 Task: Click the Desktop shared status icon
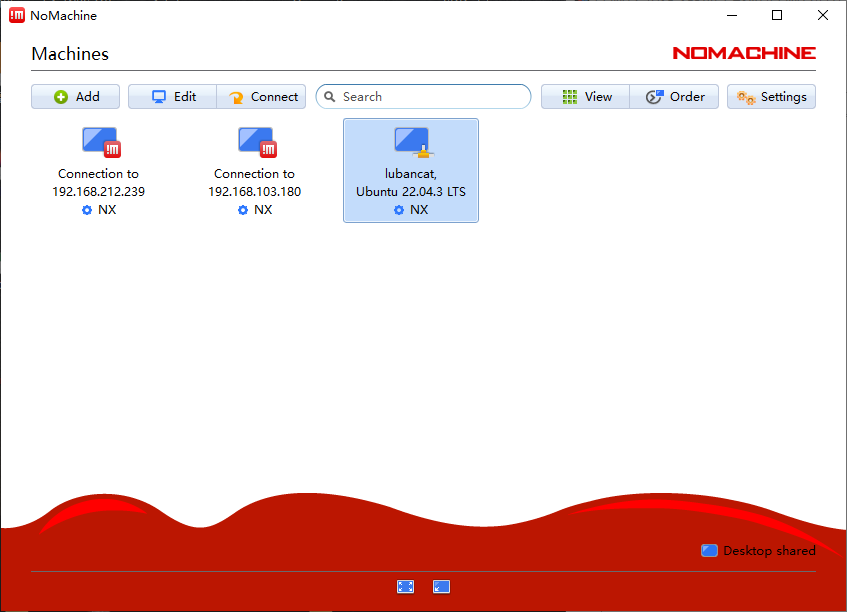(x=709, y=551)
